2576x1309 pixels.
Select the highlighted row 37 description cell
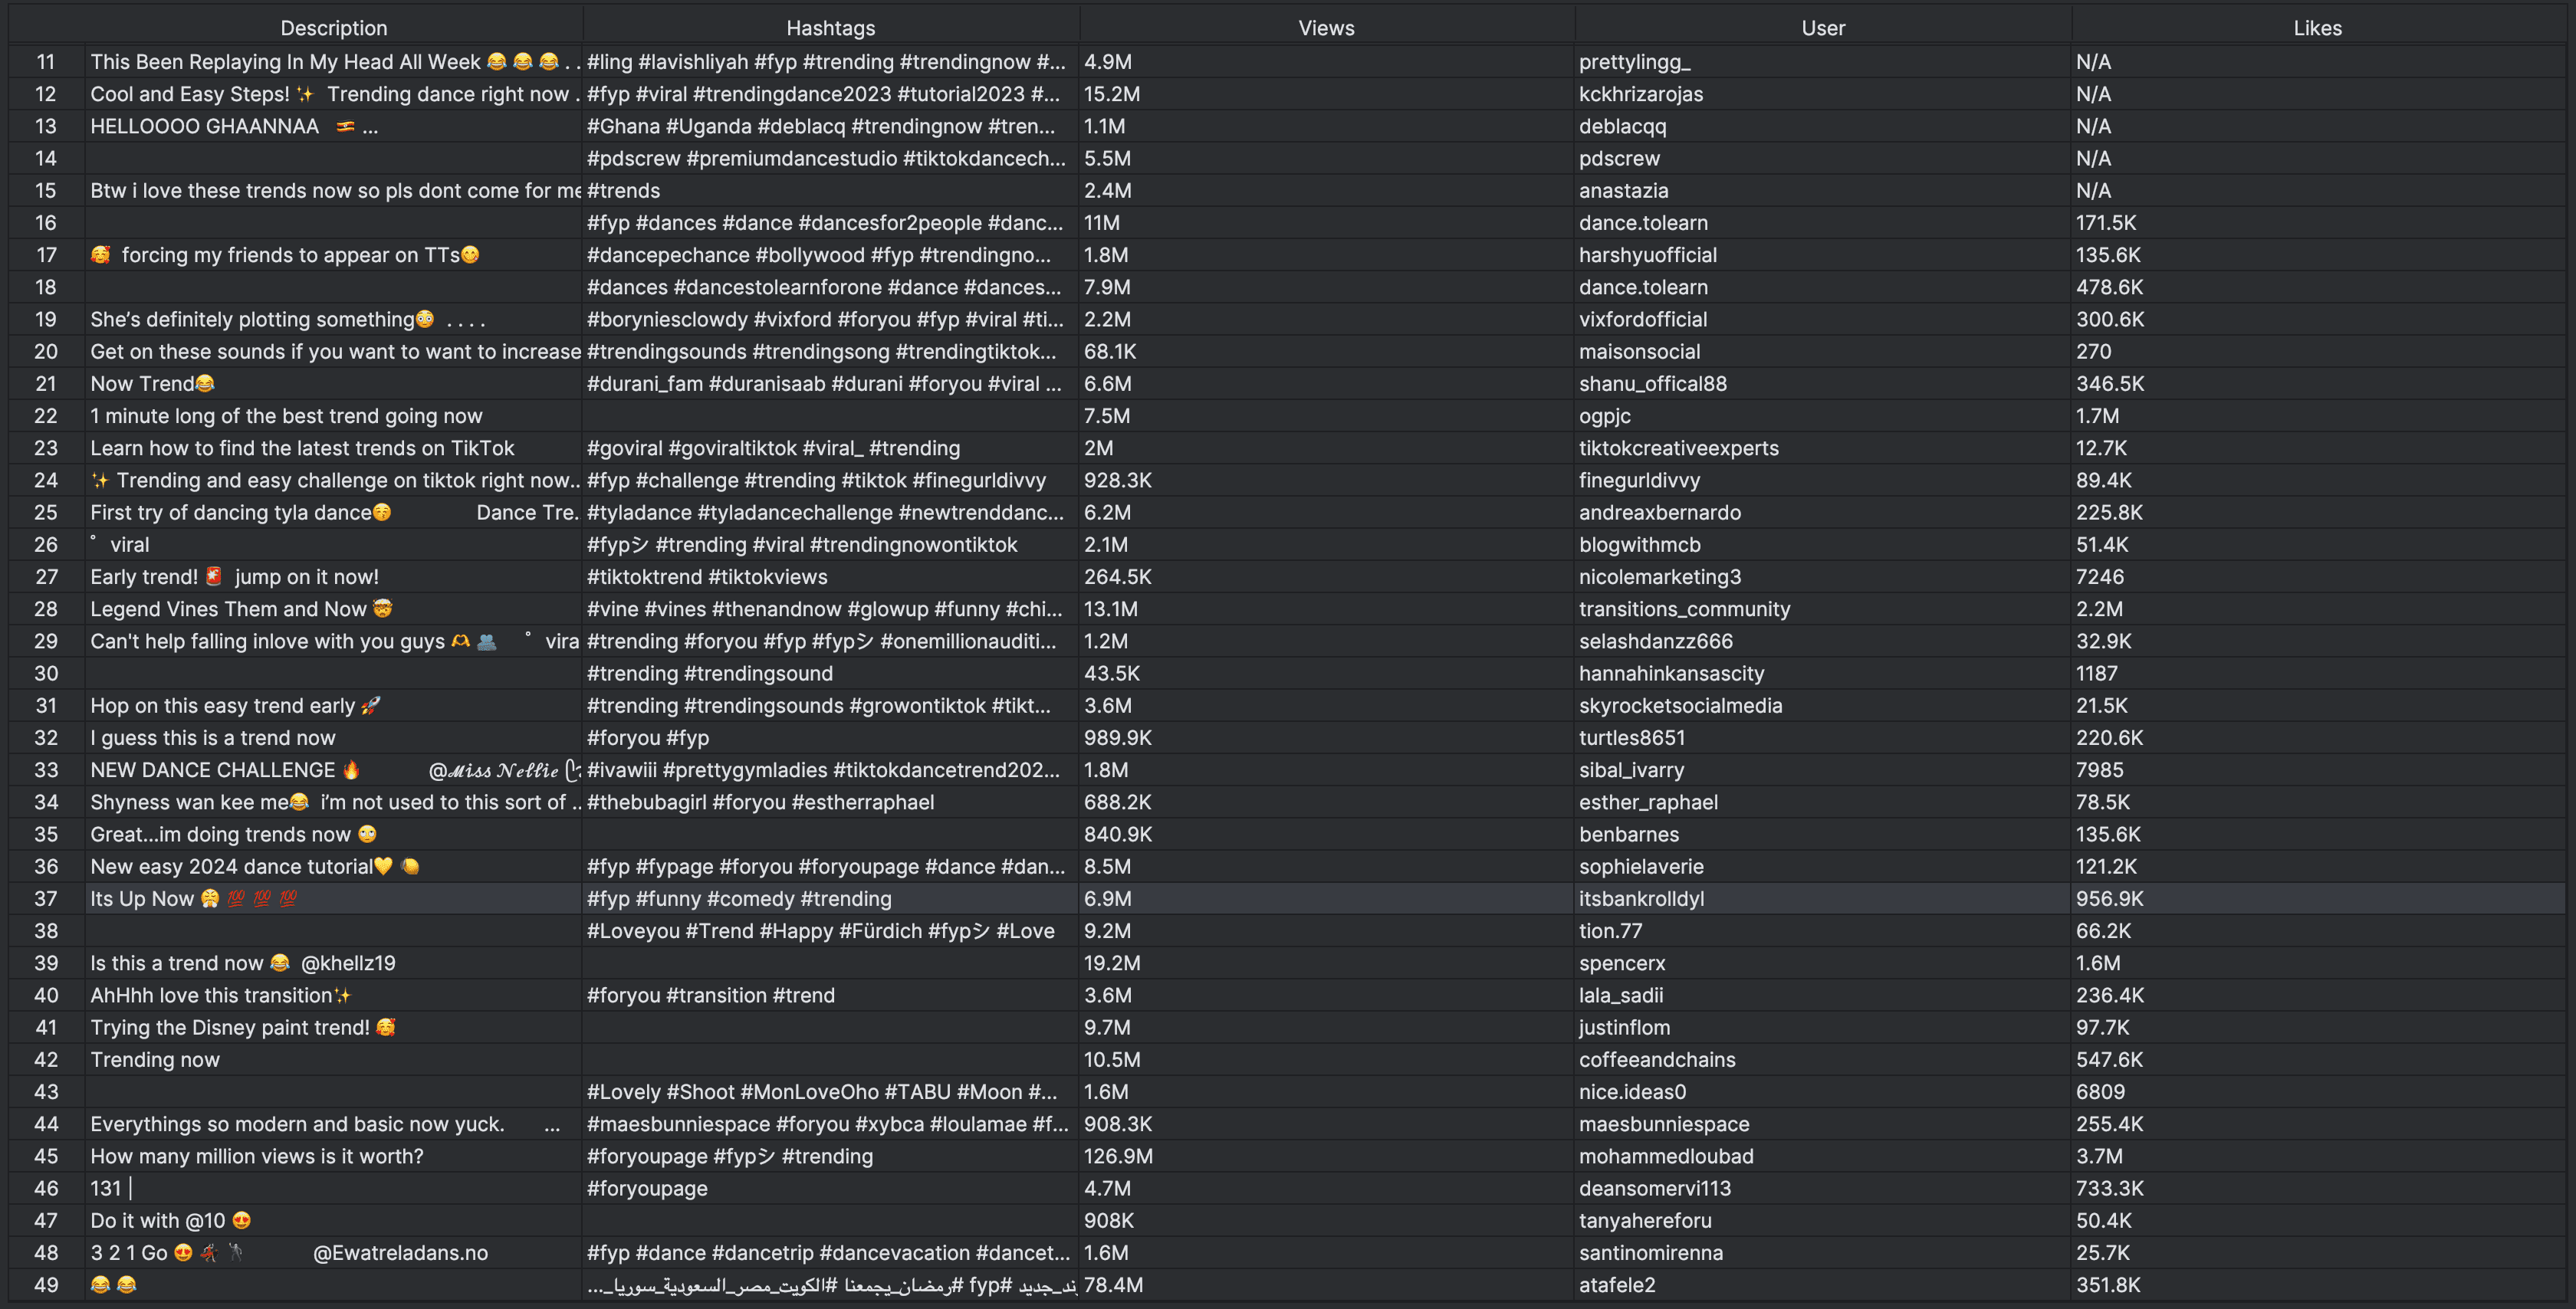point(333,898)
